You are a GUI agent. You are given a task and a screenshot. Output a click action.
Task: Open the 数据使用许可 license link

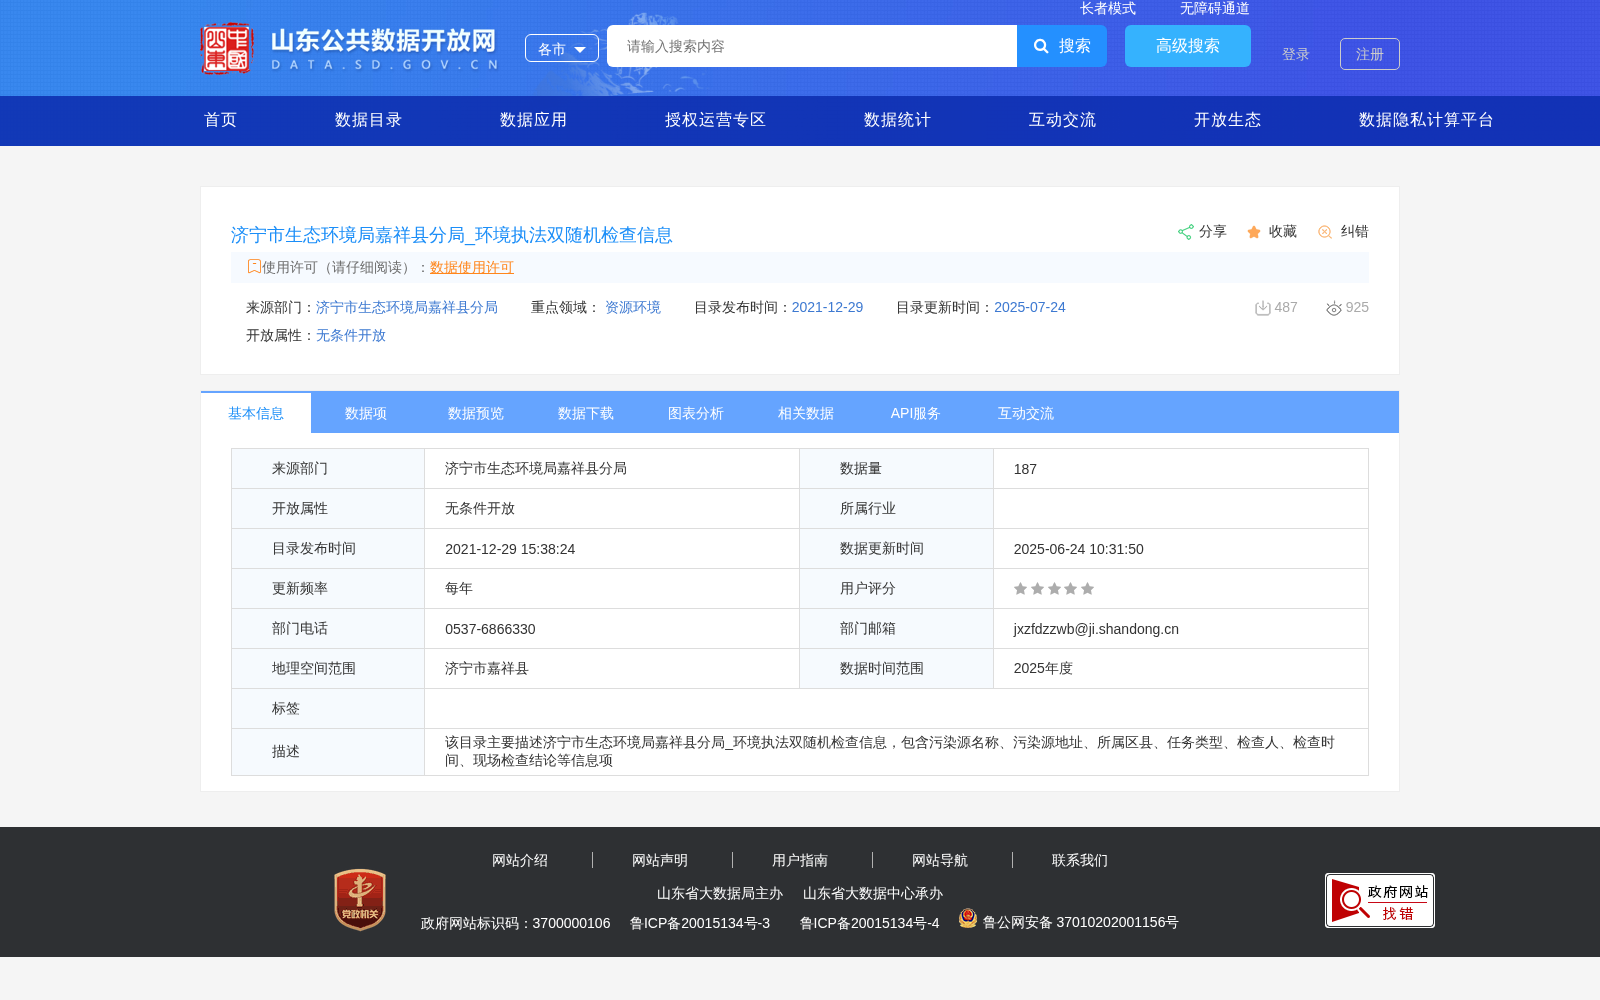click(x=472, y=267)
